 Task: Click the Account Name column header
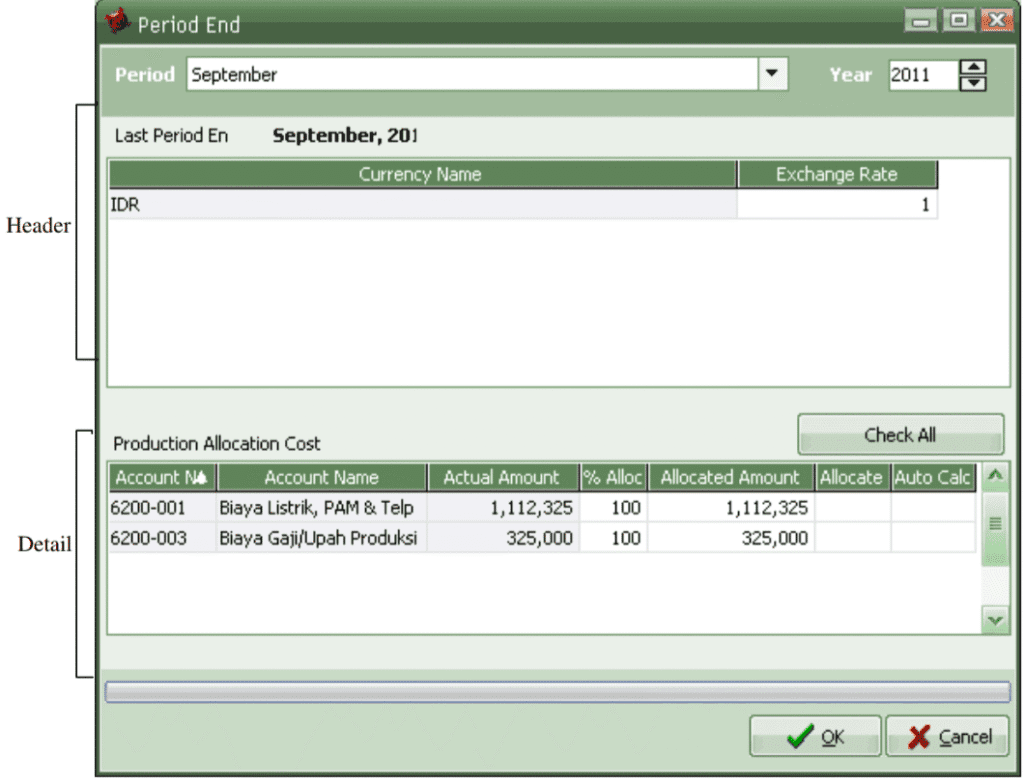tap(321, 478)
